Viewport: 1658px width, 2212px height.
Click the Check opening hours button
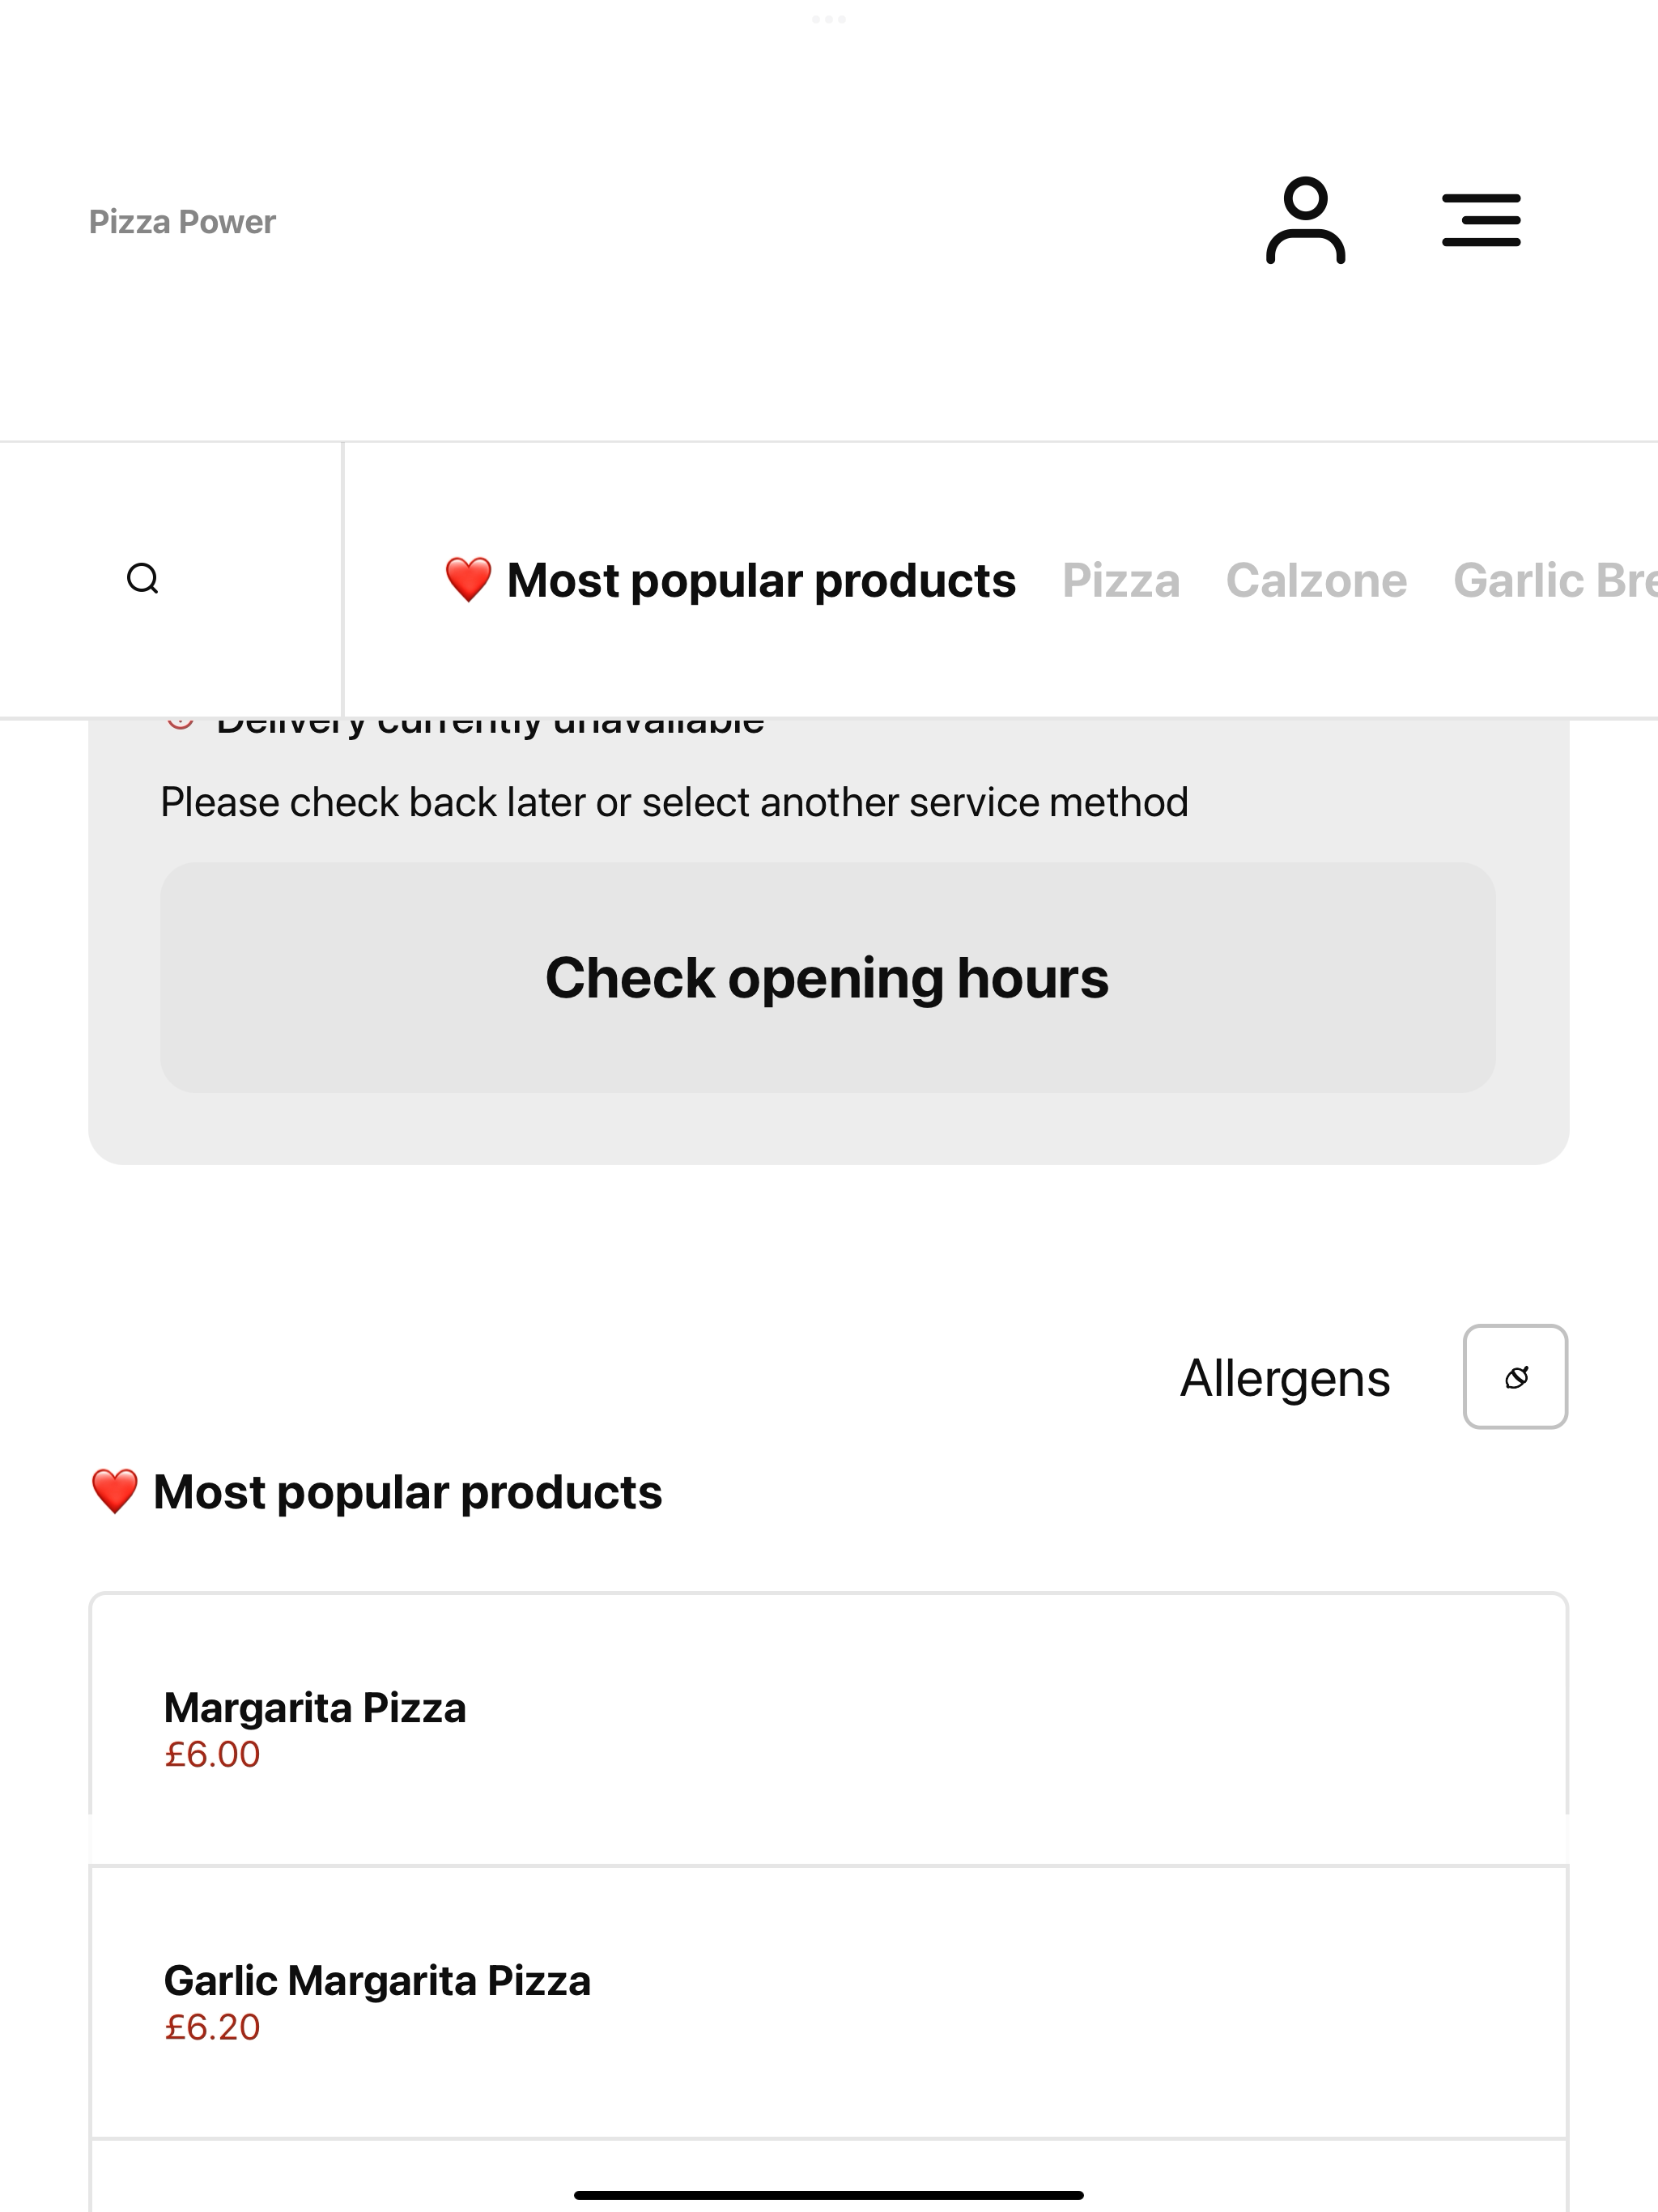pyautogui.click(x=828, y=977)
